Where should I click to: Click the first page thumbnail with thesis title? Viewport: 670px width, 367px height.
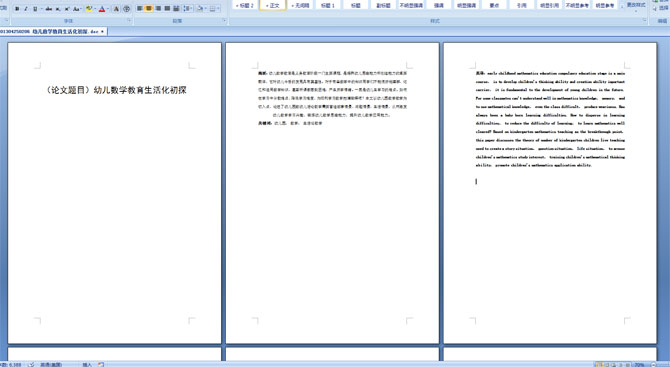tap(115, 193)
